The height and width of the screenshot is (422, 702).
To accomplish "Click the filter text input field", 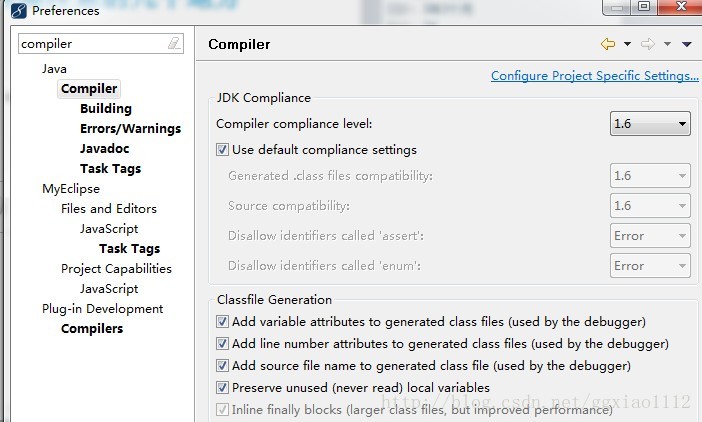I will pos(90,44).
